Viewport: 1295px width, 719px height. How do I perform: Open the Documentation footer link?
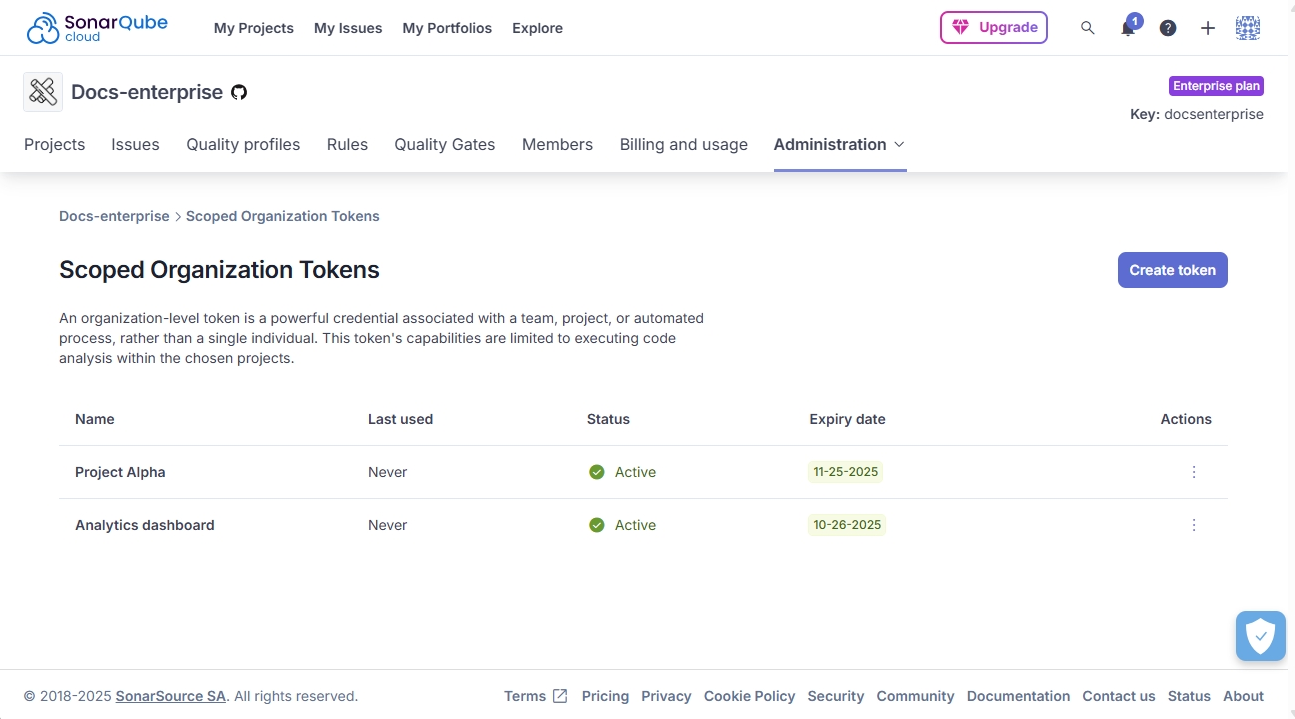click(1018, 696)
